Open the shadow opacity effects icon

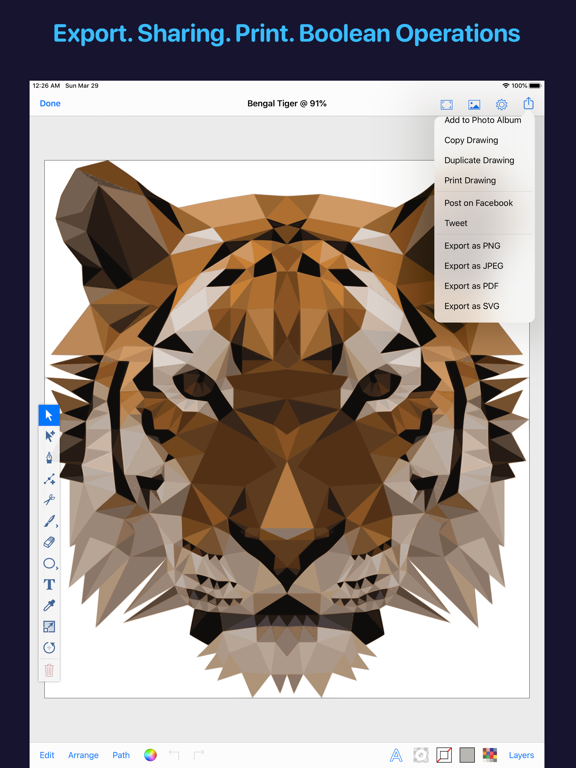(x=421, y=755)
